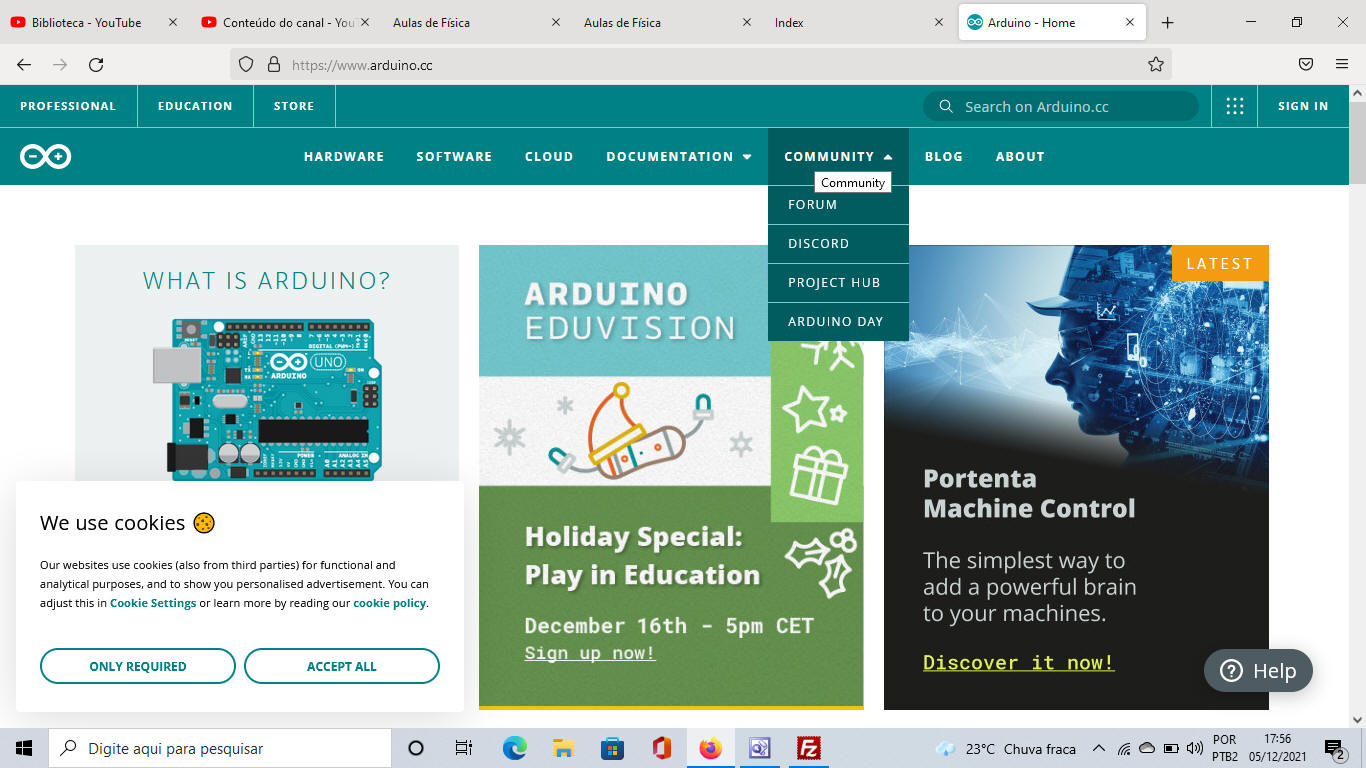
Task: Click the Arduino infinity logo
Action: (x=45, y=157)
